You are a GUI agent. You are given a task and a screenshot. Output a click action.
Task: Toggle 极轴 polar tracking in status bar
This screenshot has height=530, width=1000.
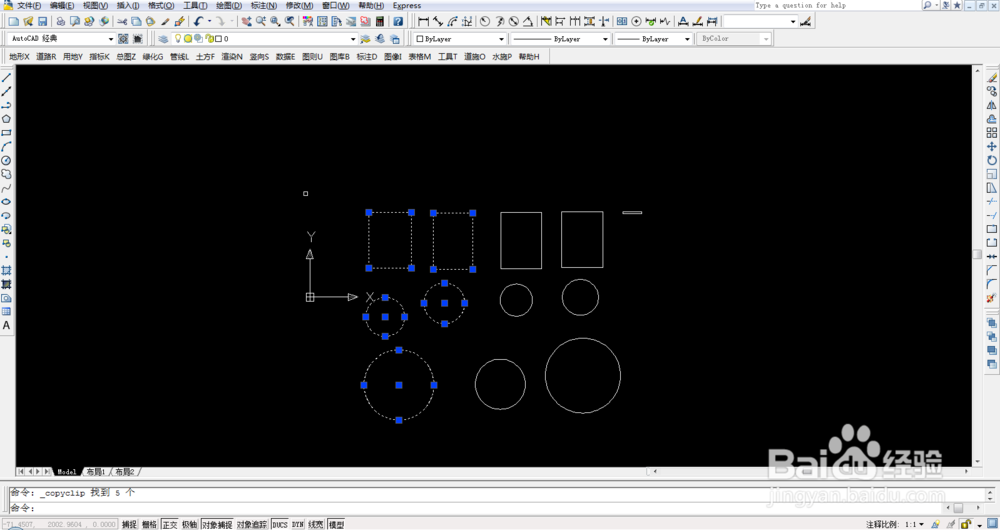[x=189, y=524]
